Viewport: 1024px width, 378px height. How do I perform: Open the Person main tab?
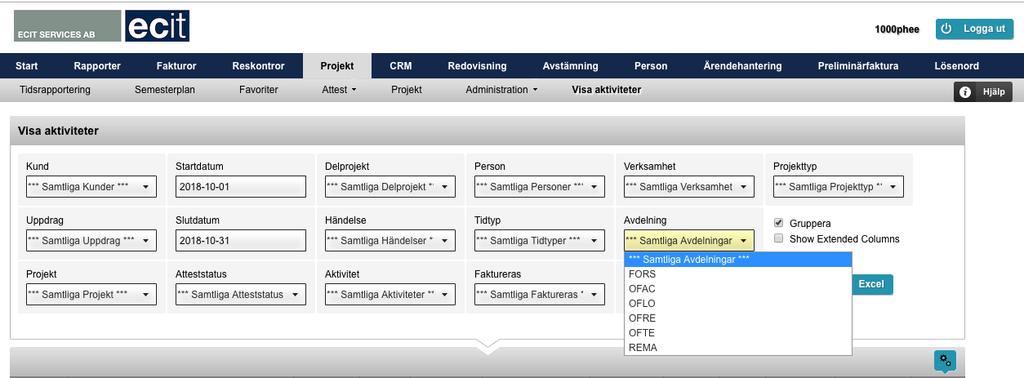[651, 66]
